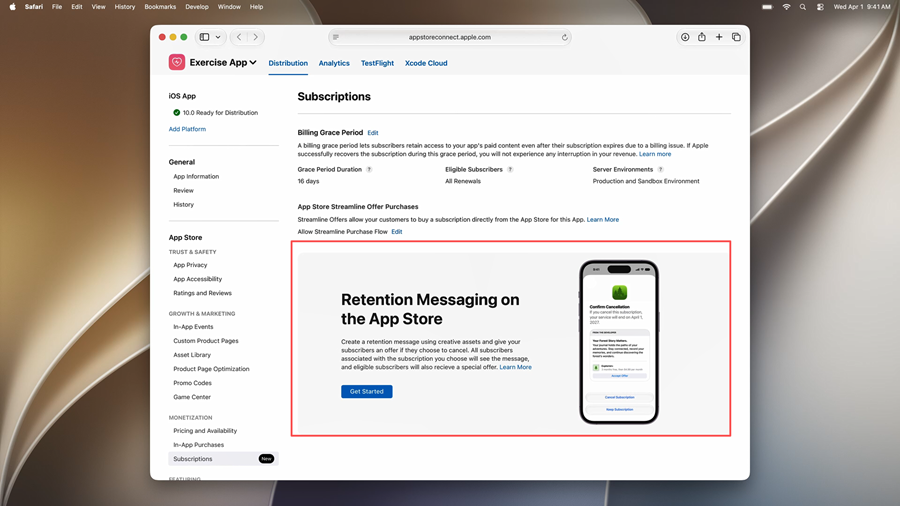This screenshot has height=506, width=900.
Task: Open the Safari menu in menu bar
Action: click(34, 7)
